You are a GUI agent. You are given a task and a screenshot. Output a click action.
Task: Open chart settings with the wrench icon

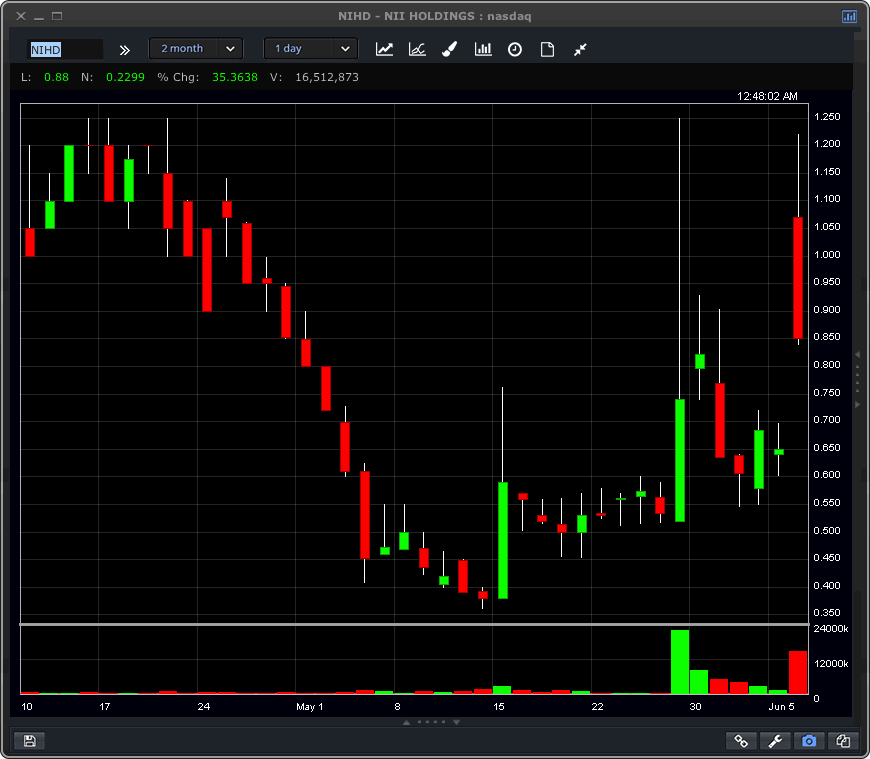point(775,741)
